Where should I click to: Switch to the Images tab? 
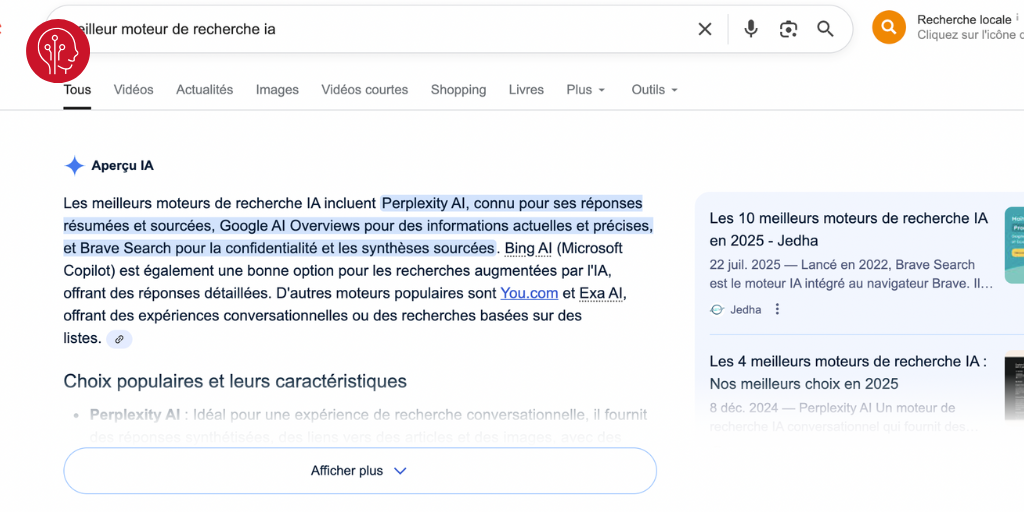click(x=277, y=90)
